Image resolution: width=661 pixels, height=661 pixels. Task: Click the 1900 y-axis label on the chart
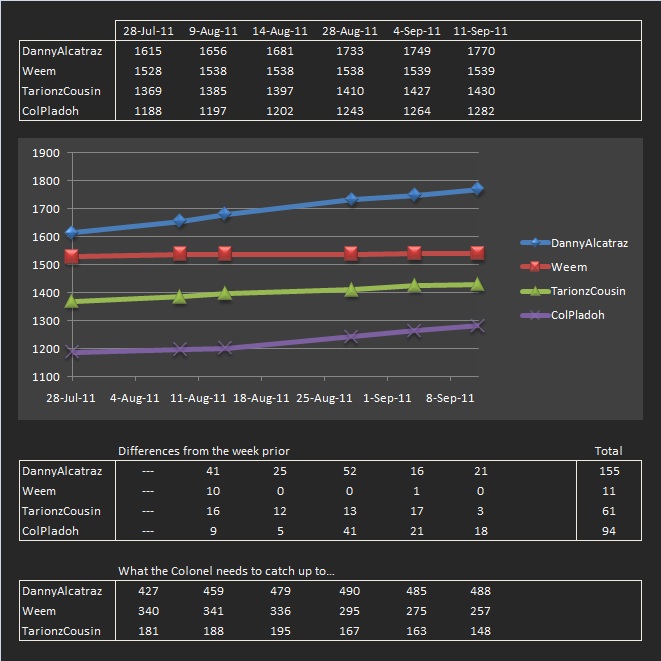coord(46,153)
